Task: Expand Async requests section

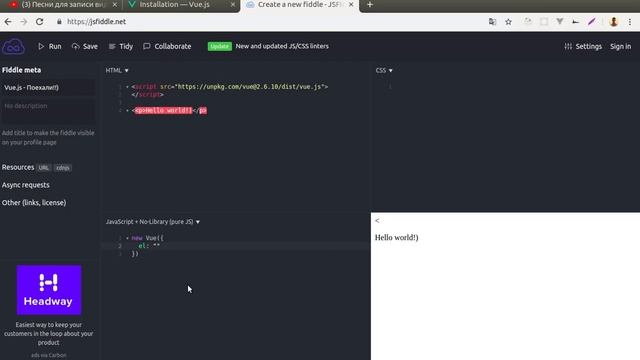Action: [x=26, y=185]
